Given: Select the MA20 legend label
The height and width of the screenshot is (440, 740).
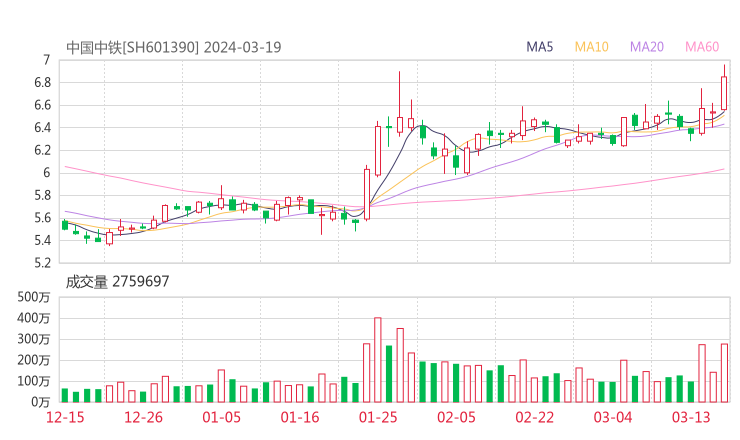Looking at the screenshot, I should point(647,47).
